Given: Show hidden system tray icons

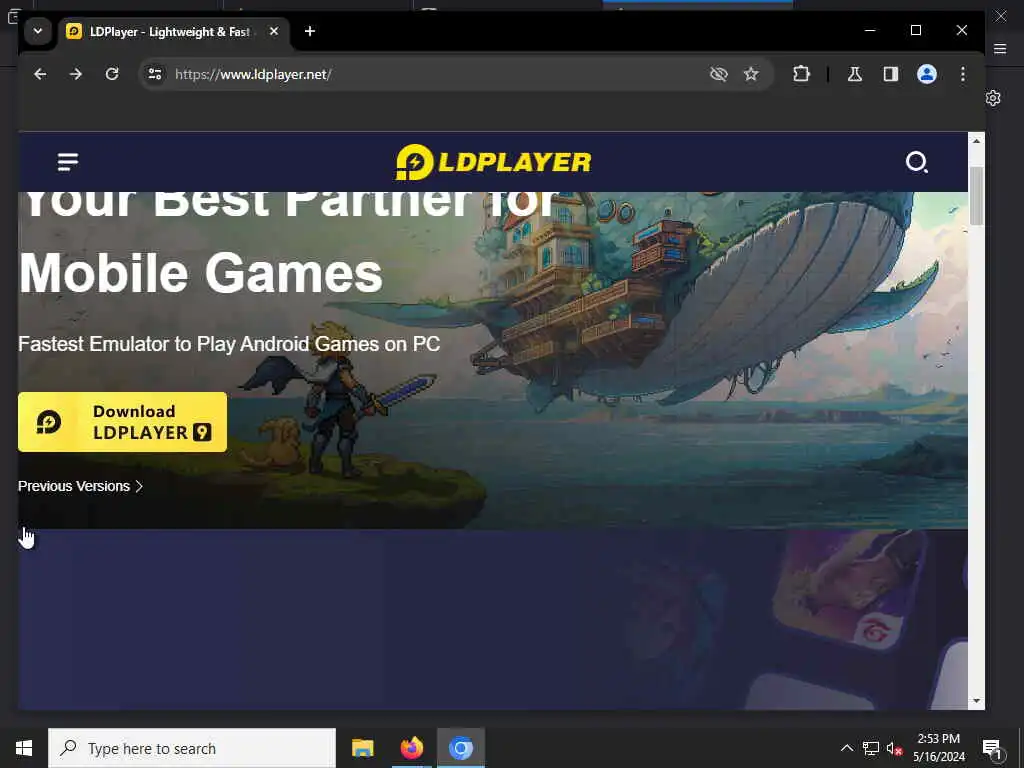Looking at the screenshot, I should 846,748.
